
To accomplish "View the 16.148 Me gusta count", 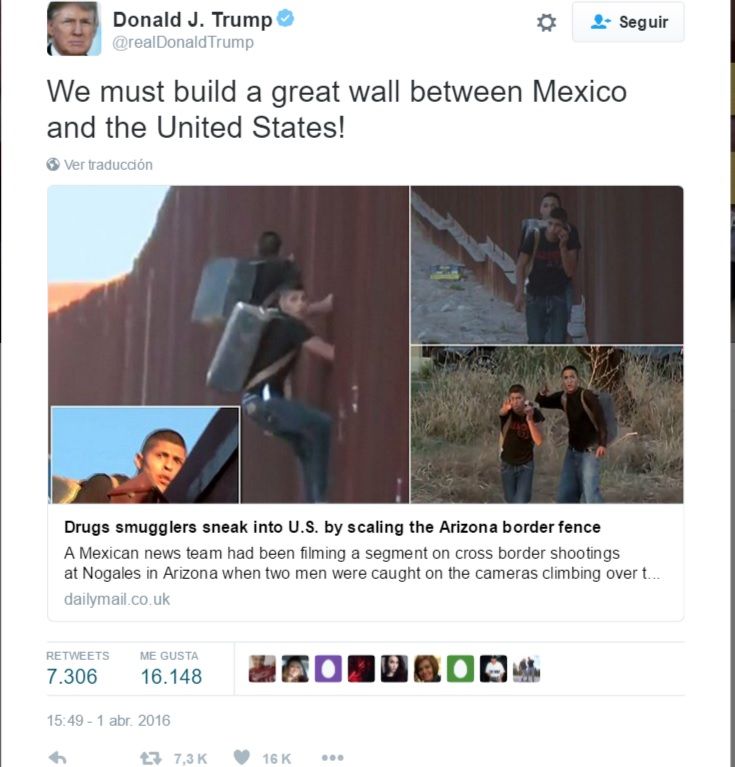I will tap(171, 677).
